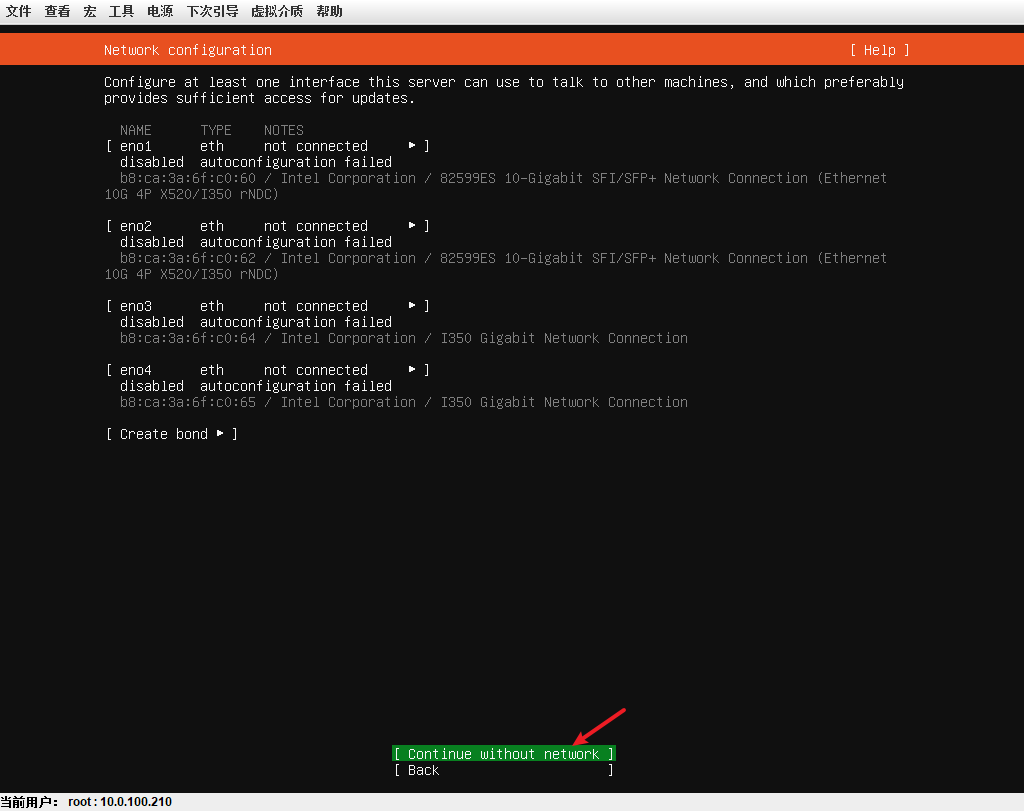1024x811 pixels.
Task: Expand the eno3 interface arrow
Action: coord(412,305)
